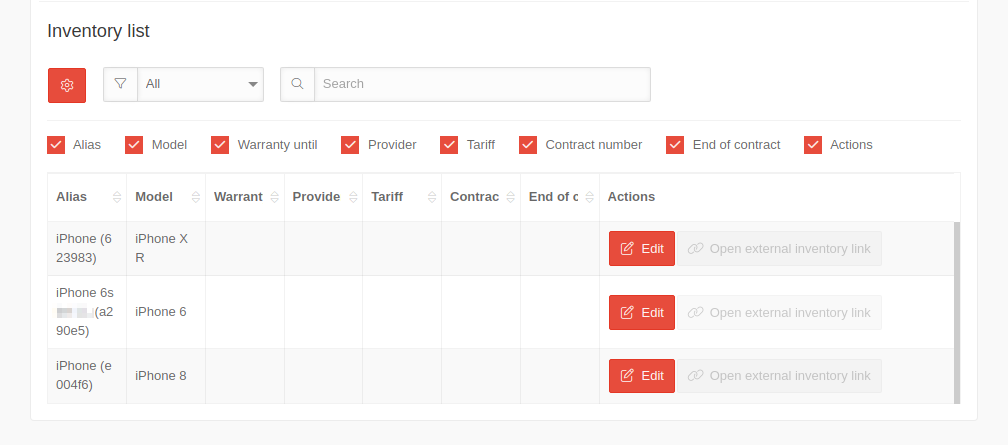Uncheck the Alias column checkbox
This screenshot has width=1008, height=445.
(56, 145)
